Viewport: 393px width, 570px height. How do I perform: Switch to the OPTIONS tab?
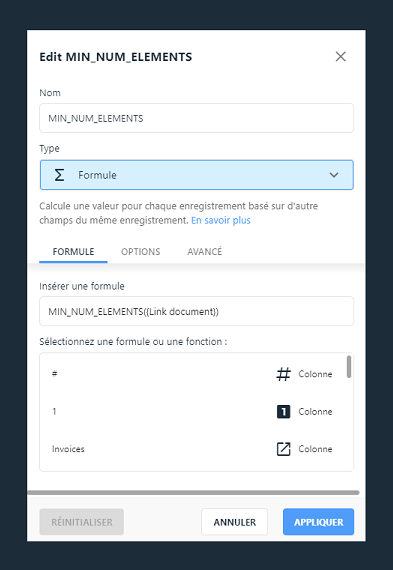coord(141,252)
